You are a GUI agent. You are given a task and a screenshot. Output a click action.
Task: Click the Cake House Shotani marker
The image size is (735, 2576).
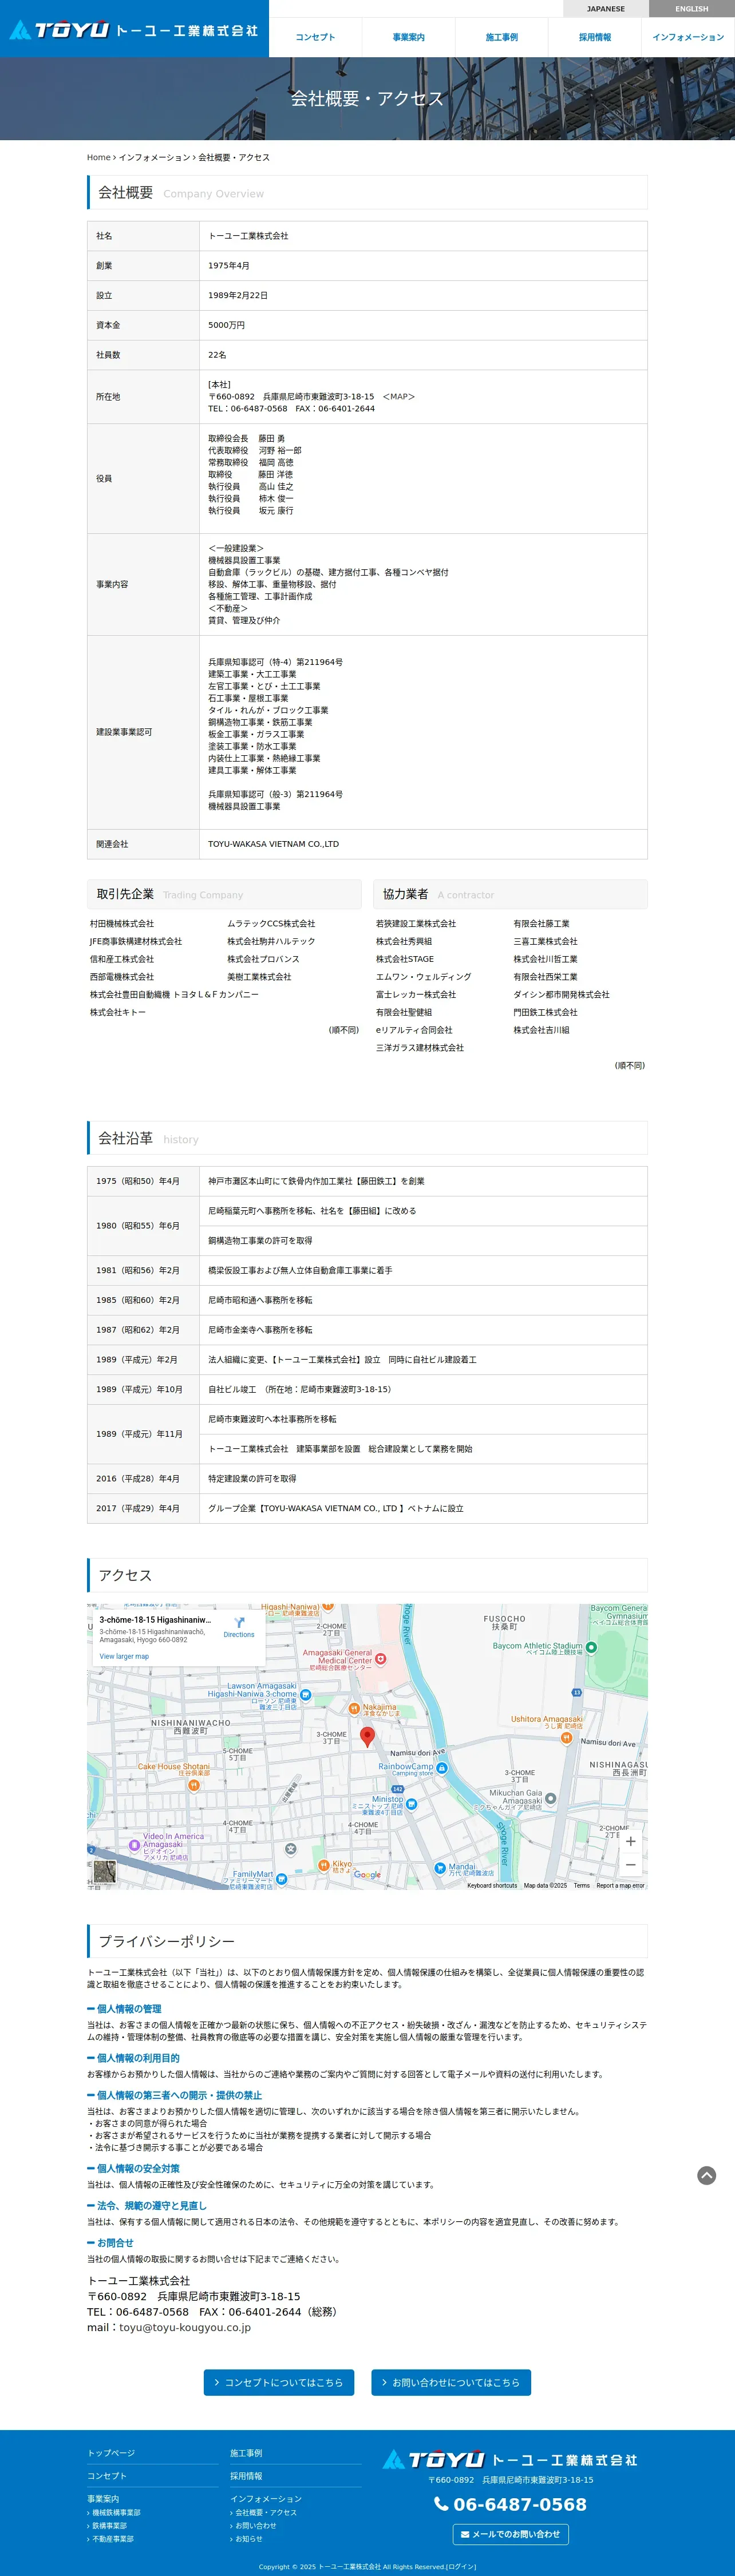(194, 1785)
